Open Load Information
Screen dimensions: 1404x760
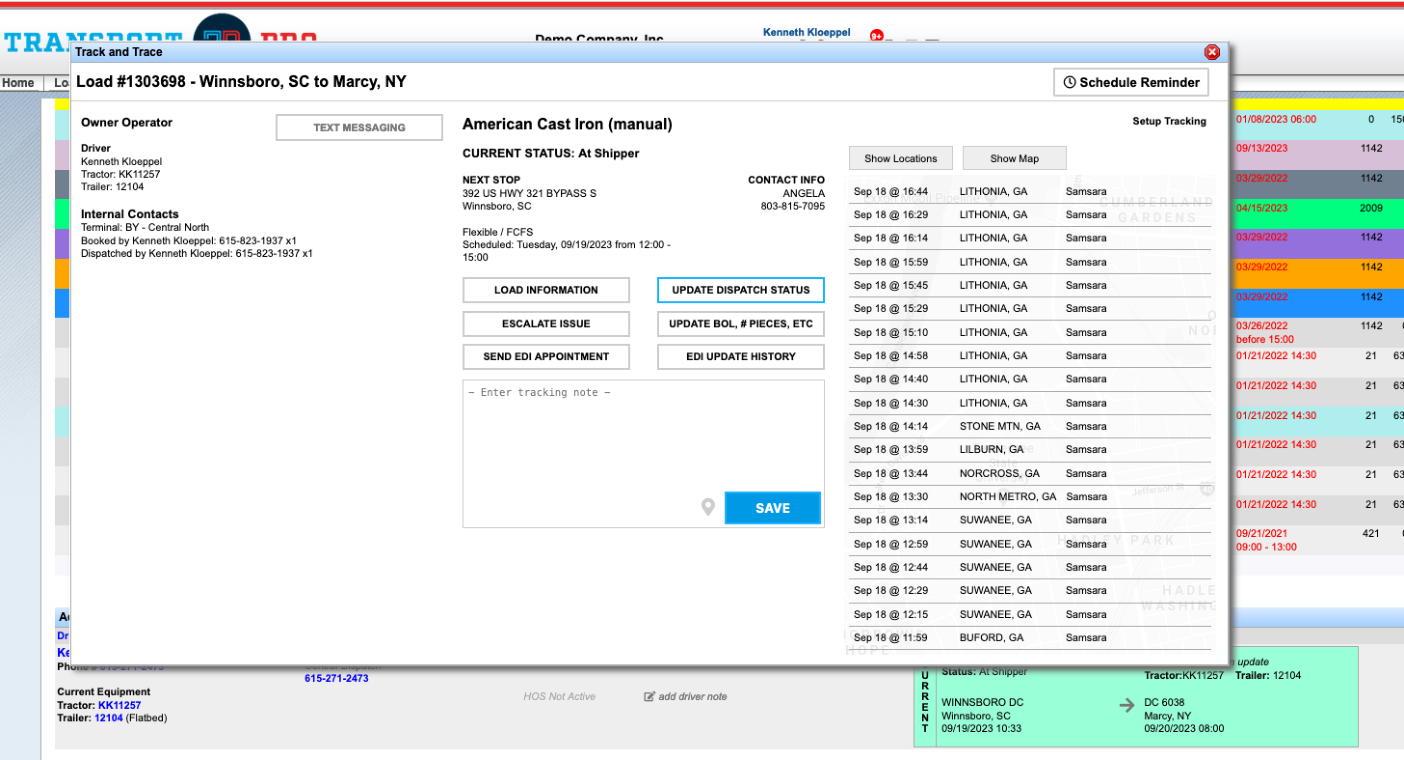[546, 290]
